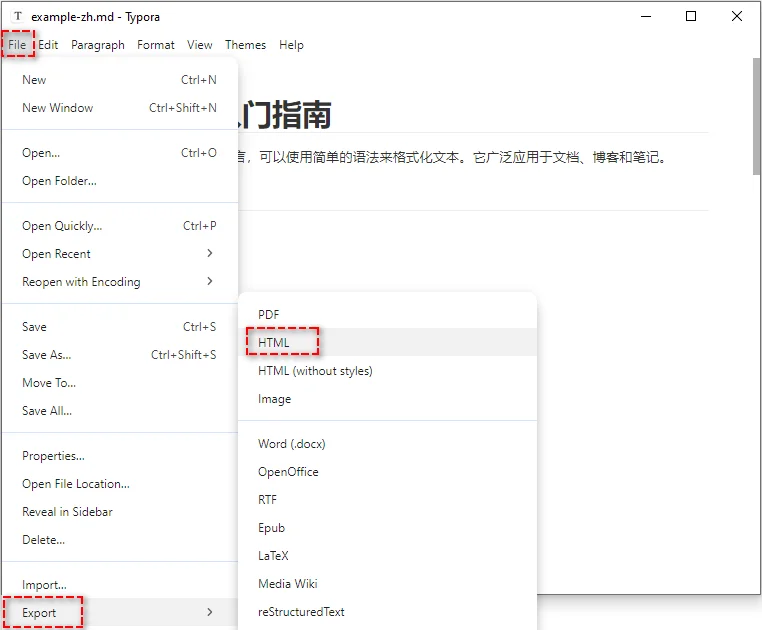Choose Save from the File menu
The height and width of the screenshot is (630, 762).
[120, 327]
